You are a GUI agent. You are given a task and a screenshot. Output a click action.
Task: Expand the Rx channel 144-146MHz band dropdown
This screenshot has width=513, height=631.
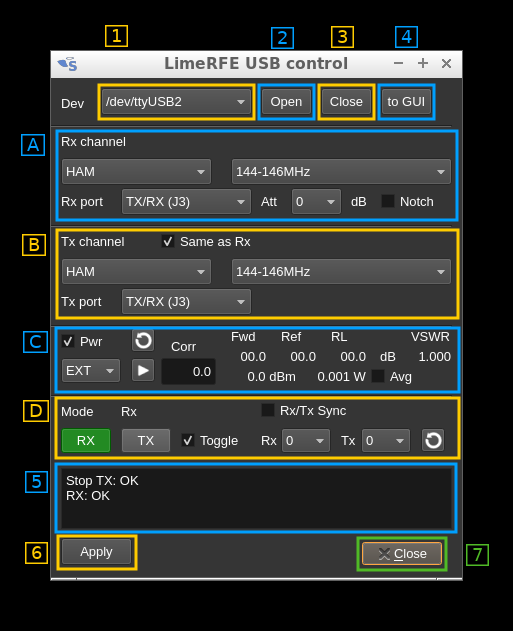(x=341, y=172)
